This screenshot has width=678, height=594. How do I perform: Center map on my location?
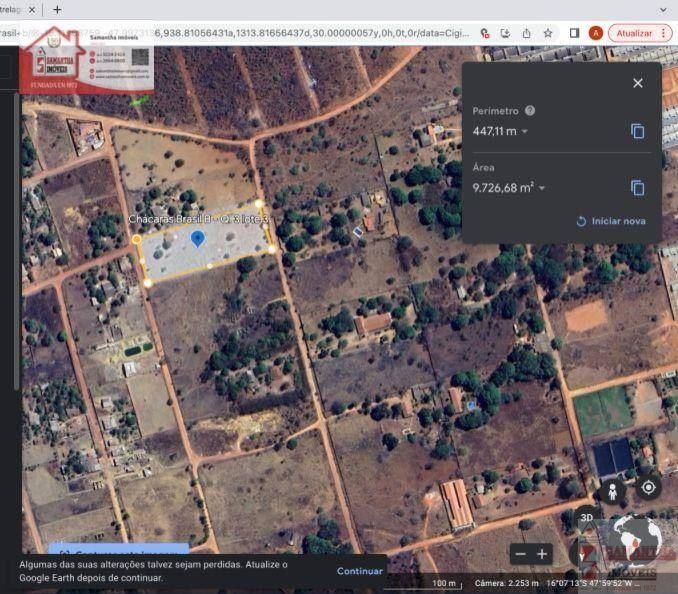click(649, 487)
